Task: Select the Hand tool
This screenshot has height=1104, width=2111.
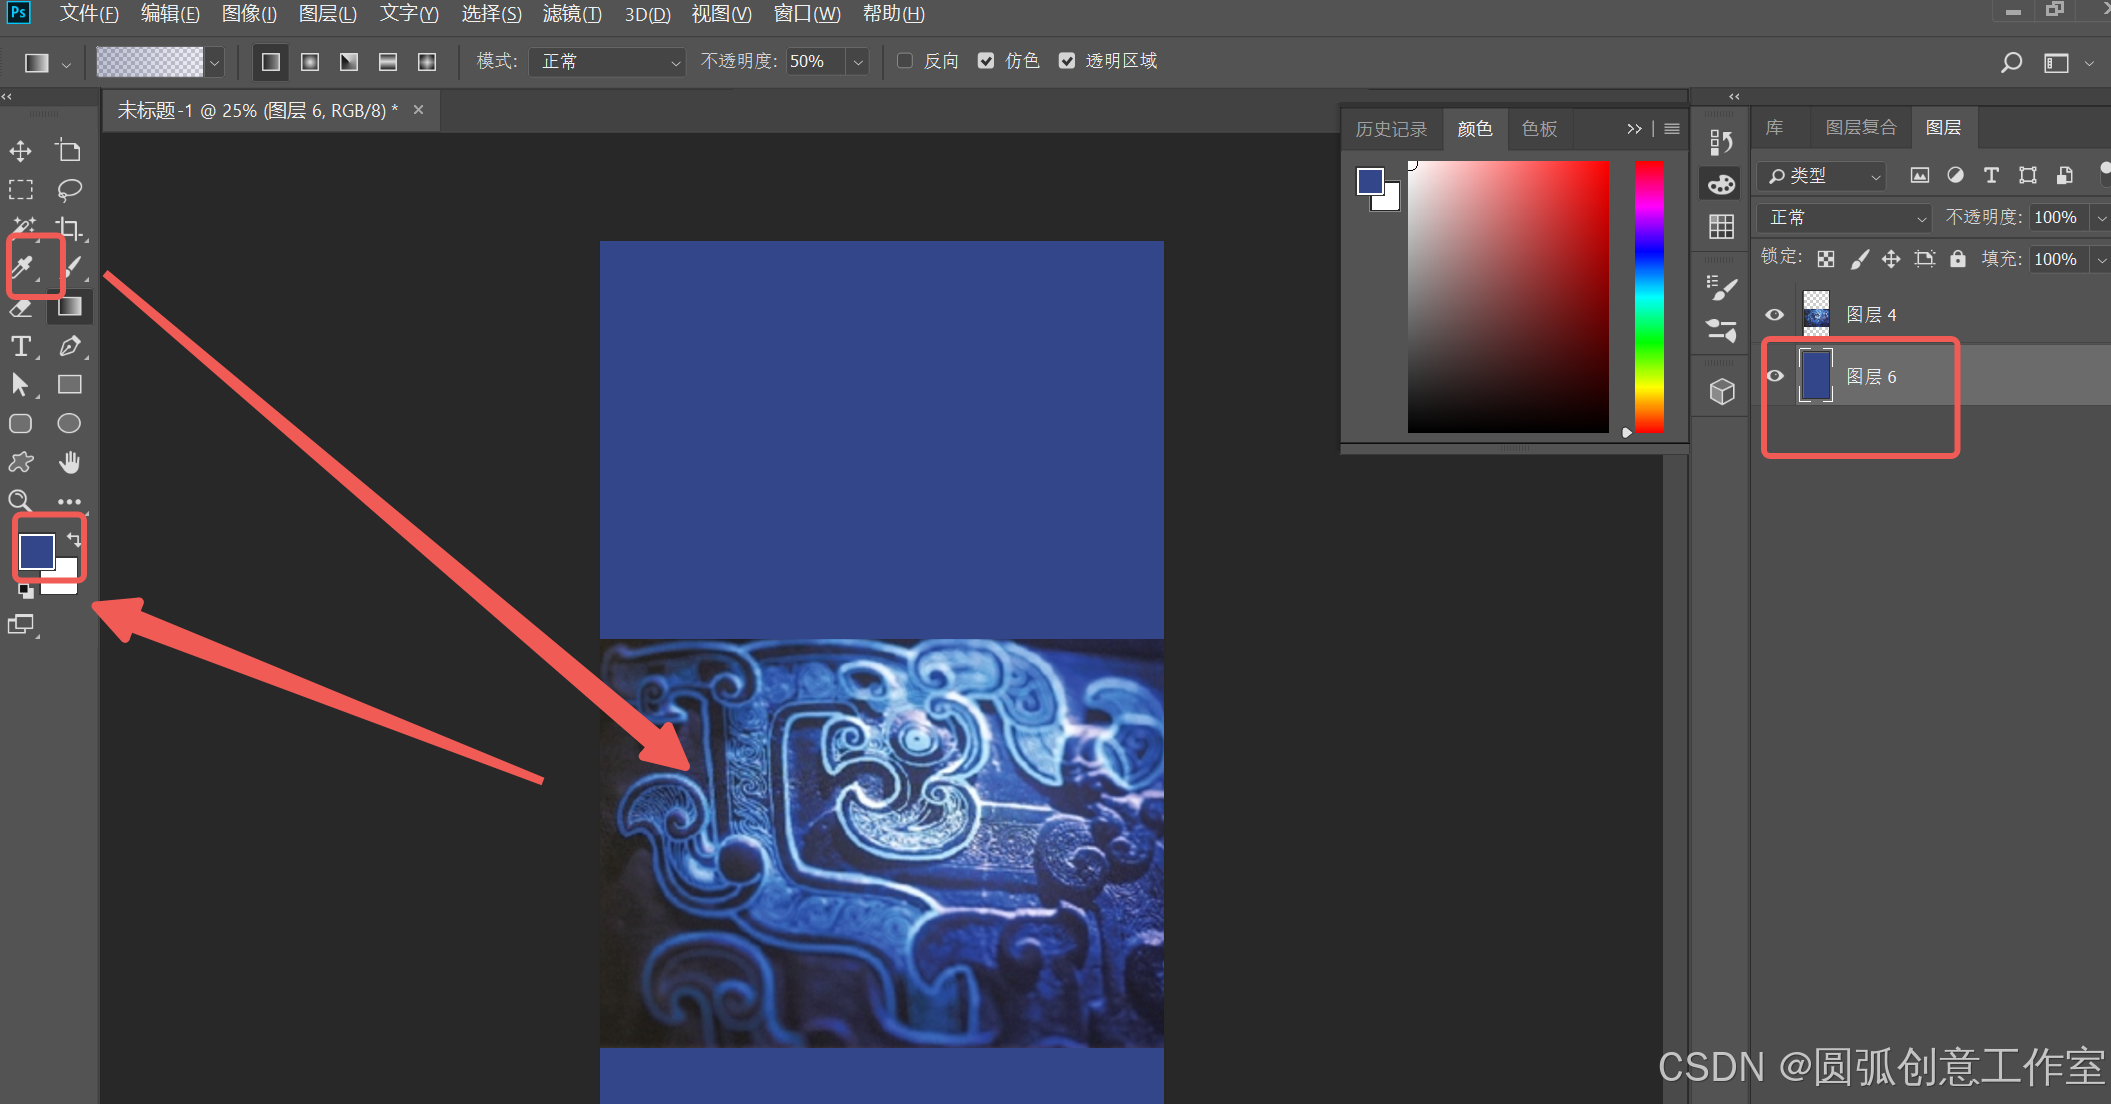Action: click(x=69, y=462)
